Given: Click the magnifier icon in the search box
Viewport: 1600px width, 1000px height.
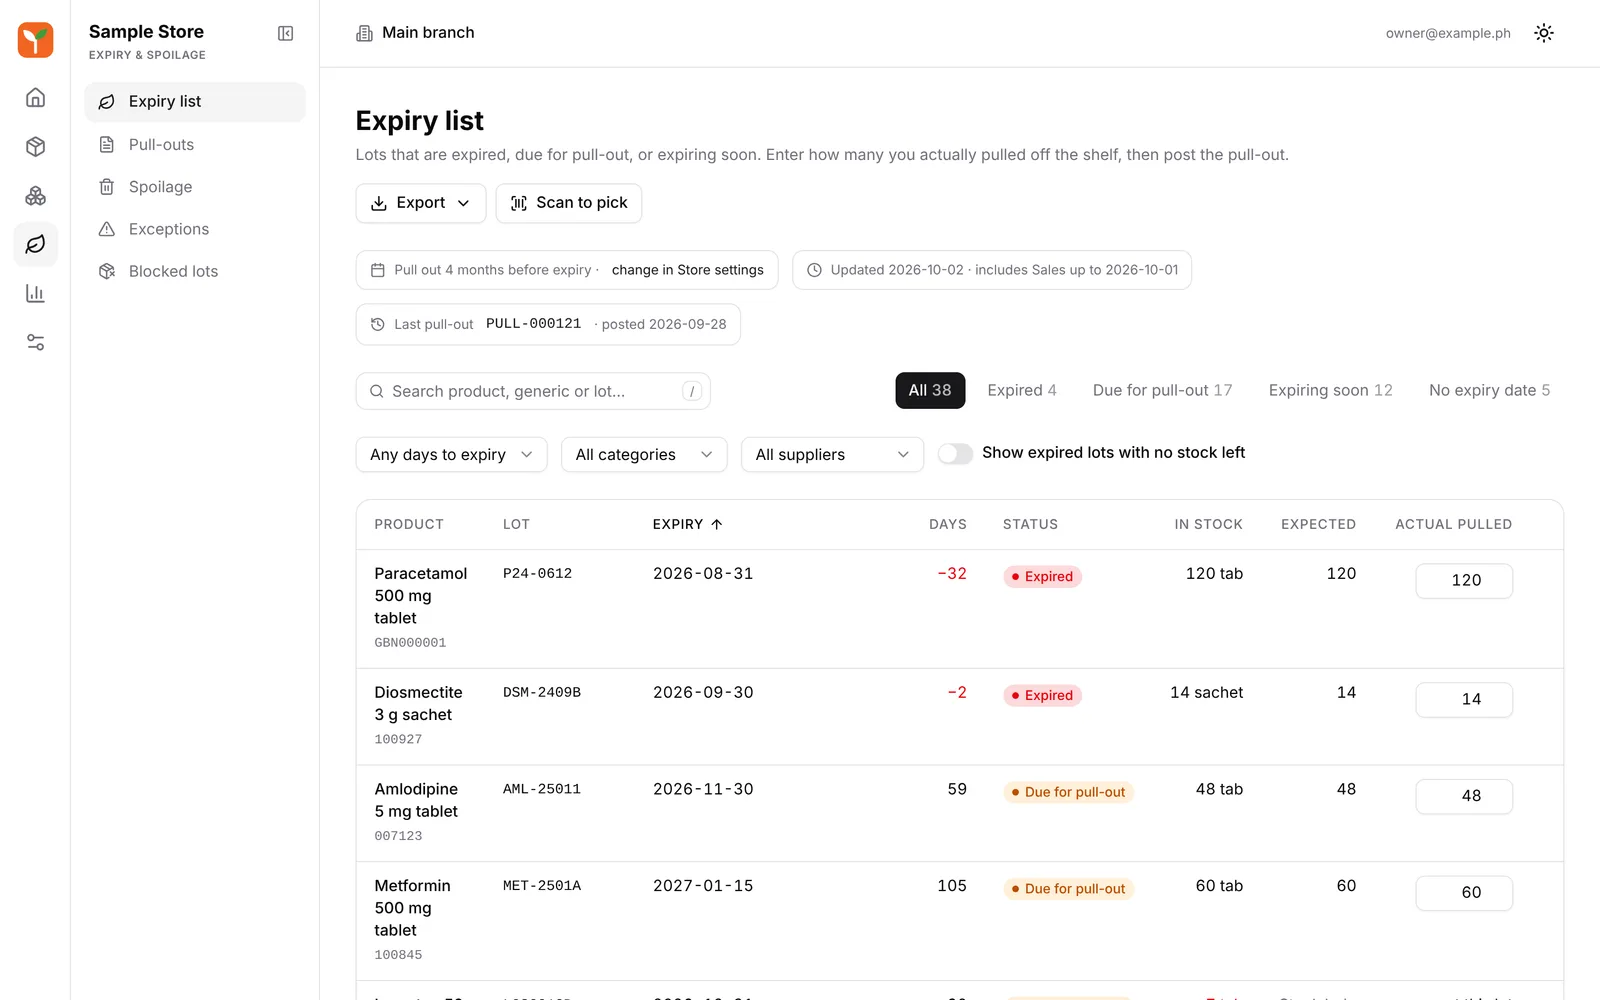Looking at the screenshot, I should point(377,391).
